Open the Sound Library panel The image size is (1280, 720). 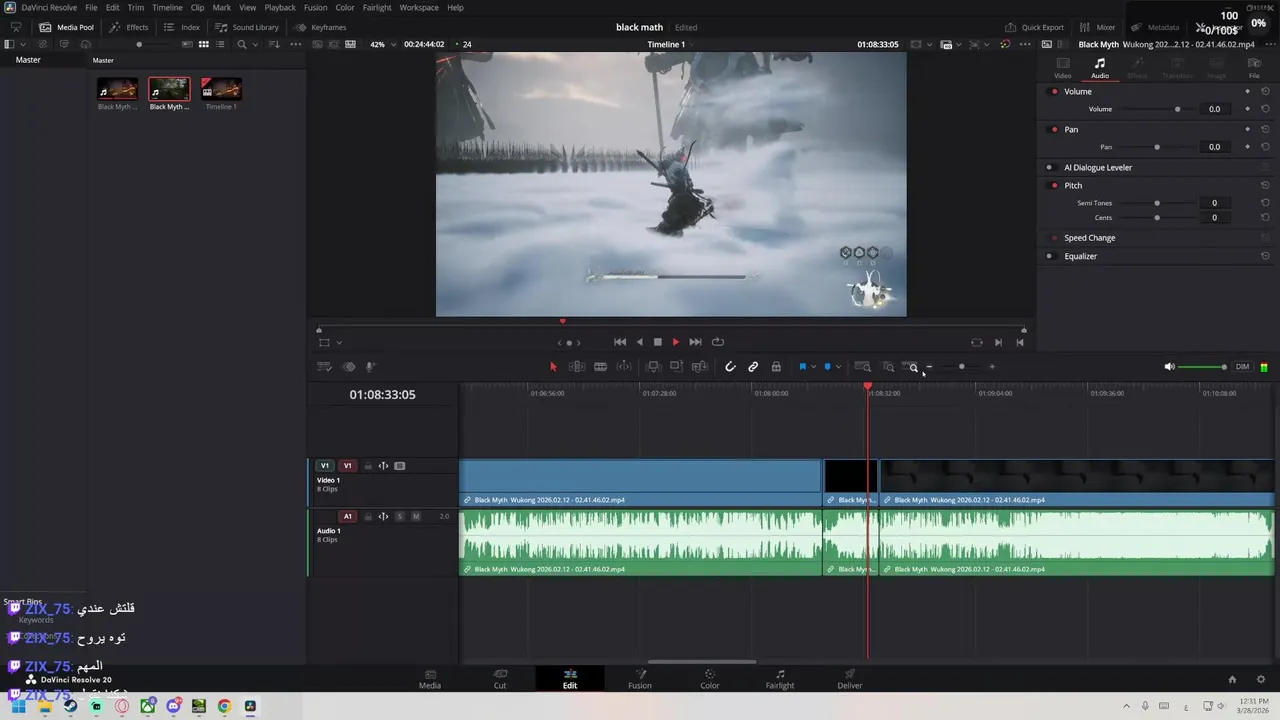[x=247, y=27]
